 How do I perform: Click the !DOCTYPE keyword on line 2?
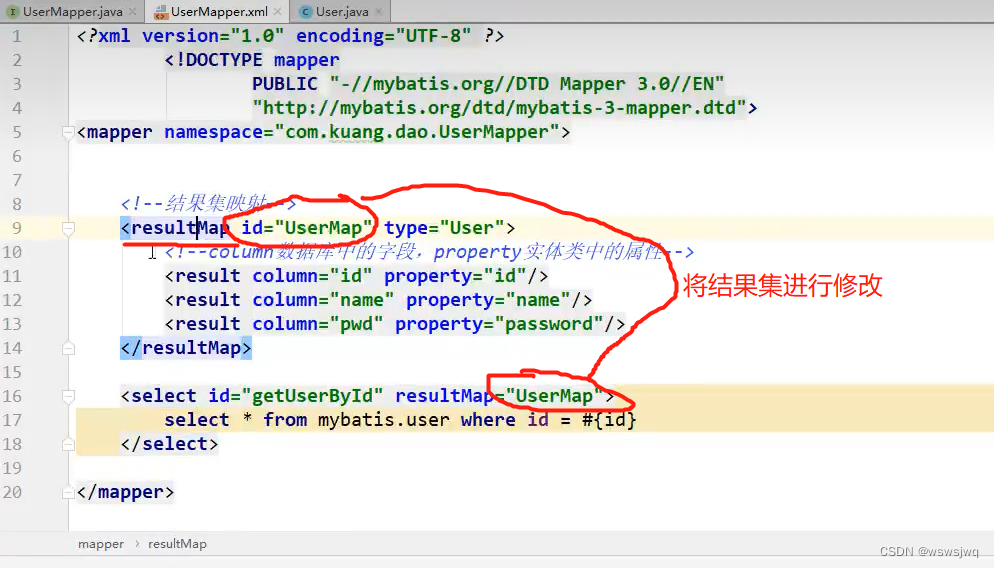click(x=219, y=60)
